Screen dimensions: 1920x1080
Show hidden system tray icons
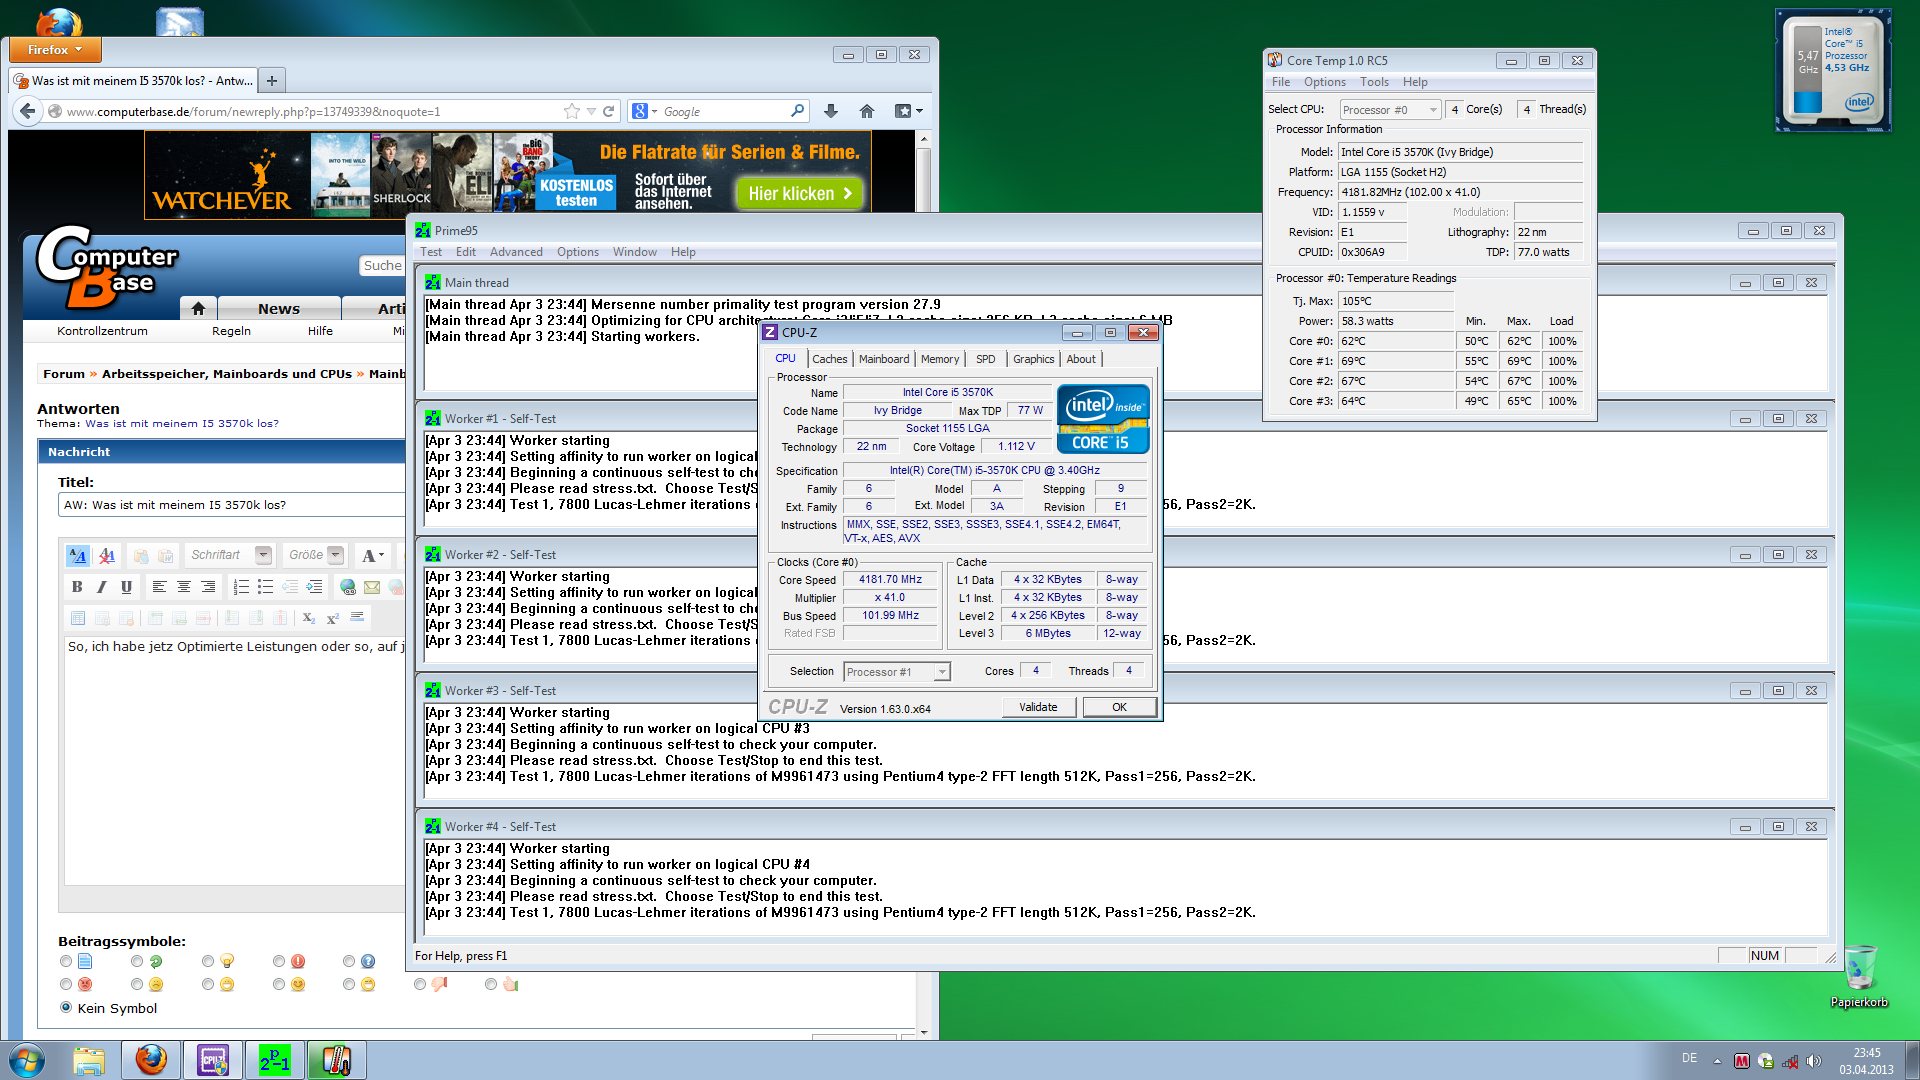[1717, 1061]
